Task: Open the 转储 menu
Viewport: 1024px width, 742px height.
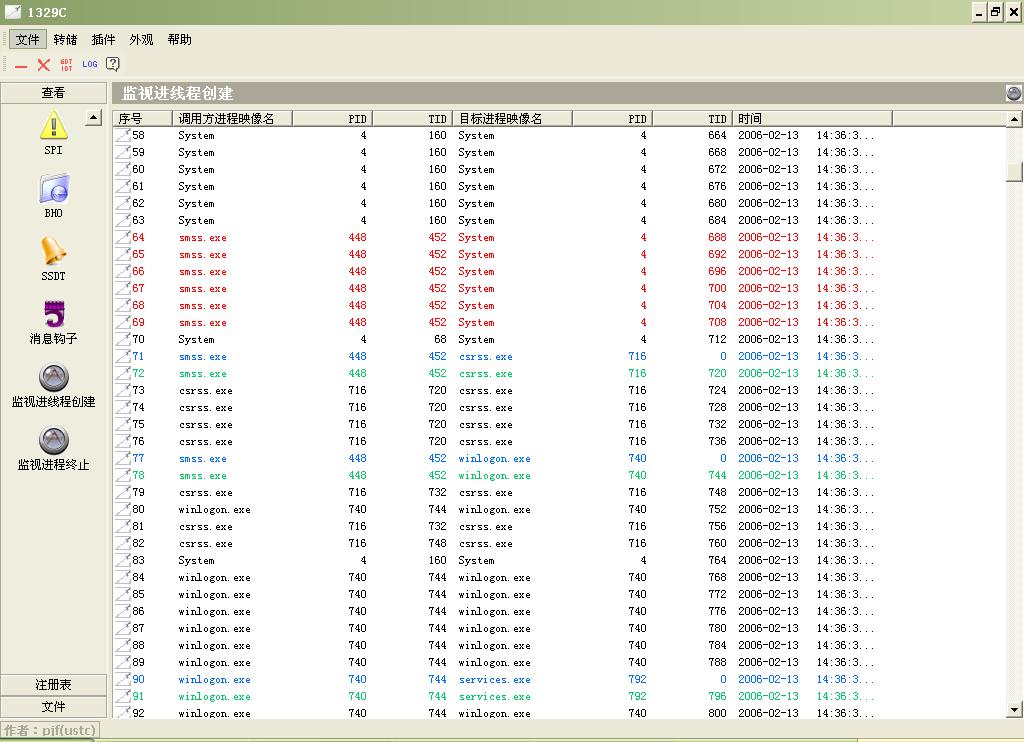Action: pos(65,40)
